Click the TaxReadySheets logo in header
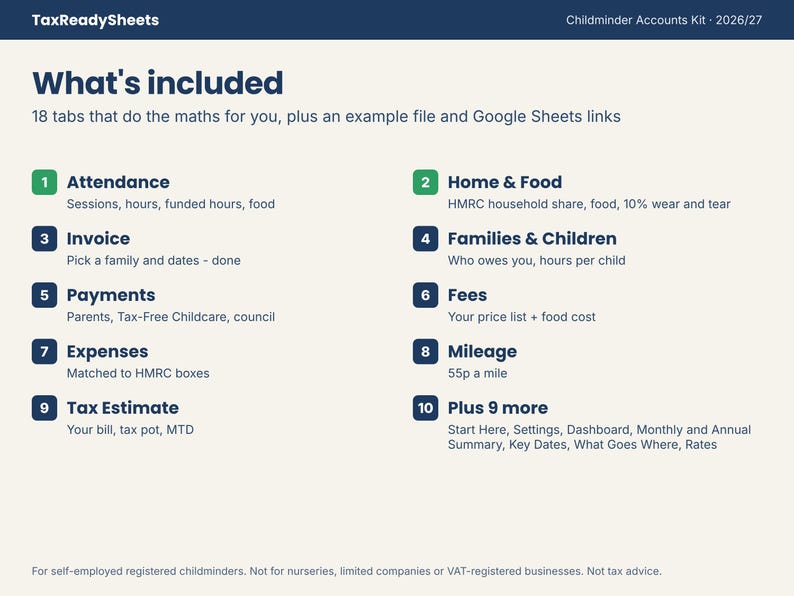 95,20
